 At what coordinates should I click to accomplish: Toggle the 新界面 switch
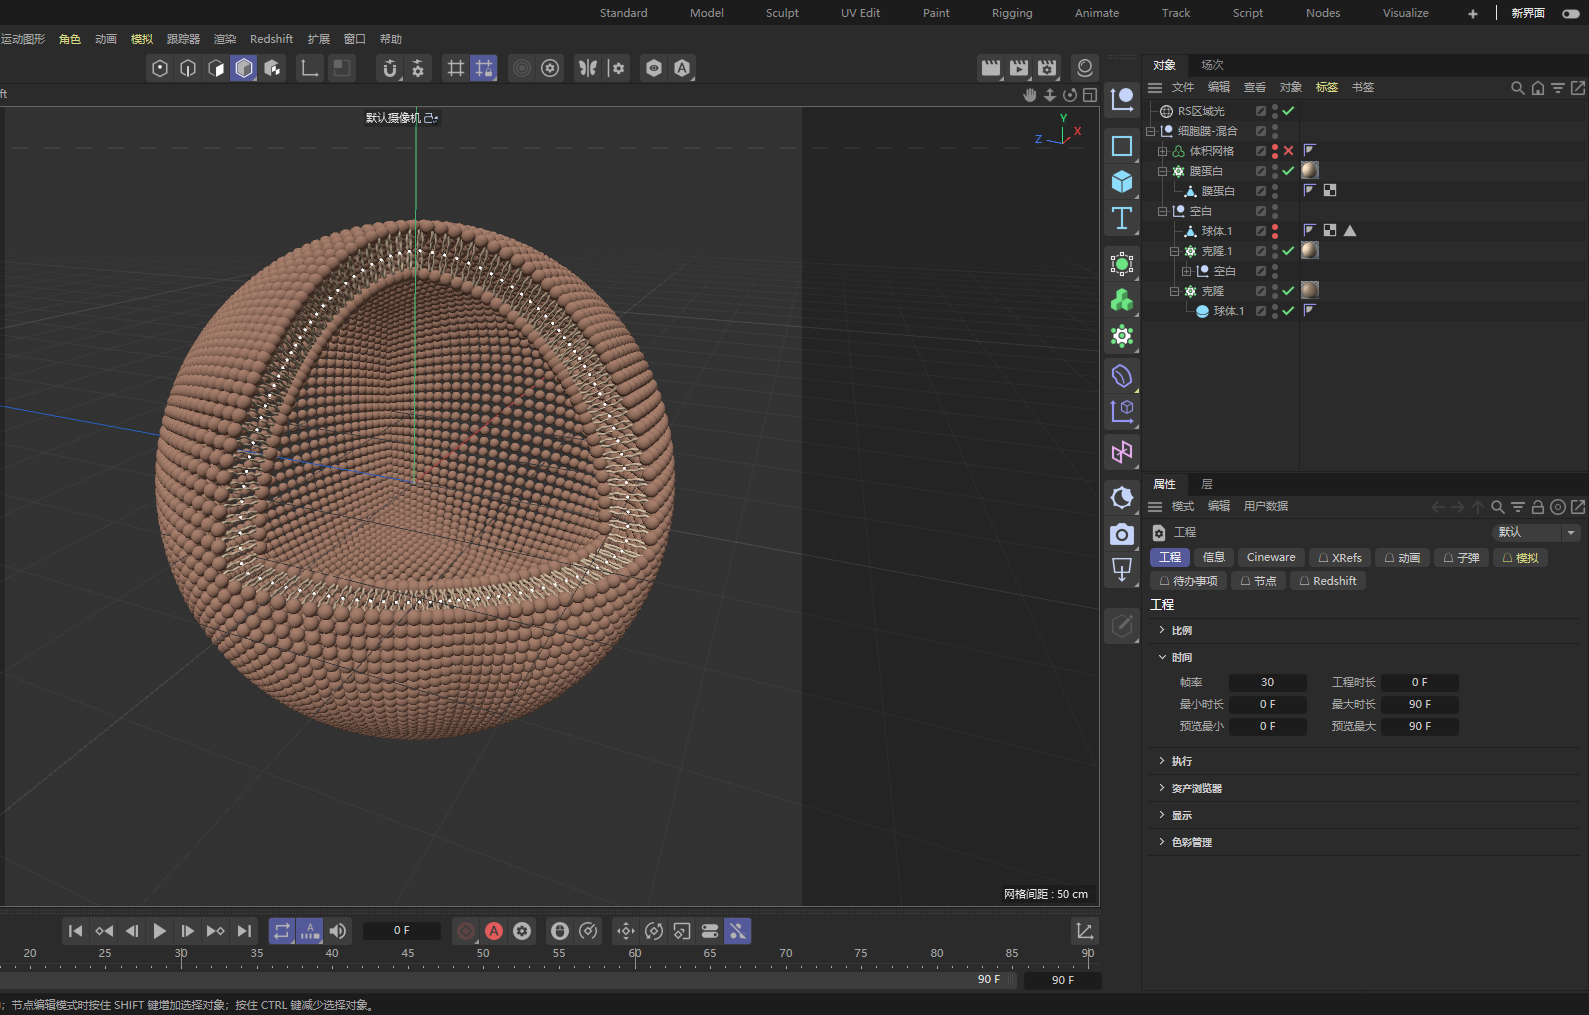pyautogui.click(x=1571, y=13)
